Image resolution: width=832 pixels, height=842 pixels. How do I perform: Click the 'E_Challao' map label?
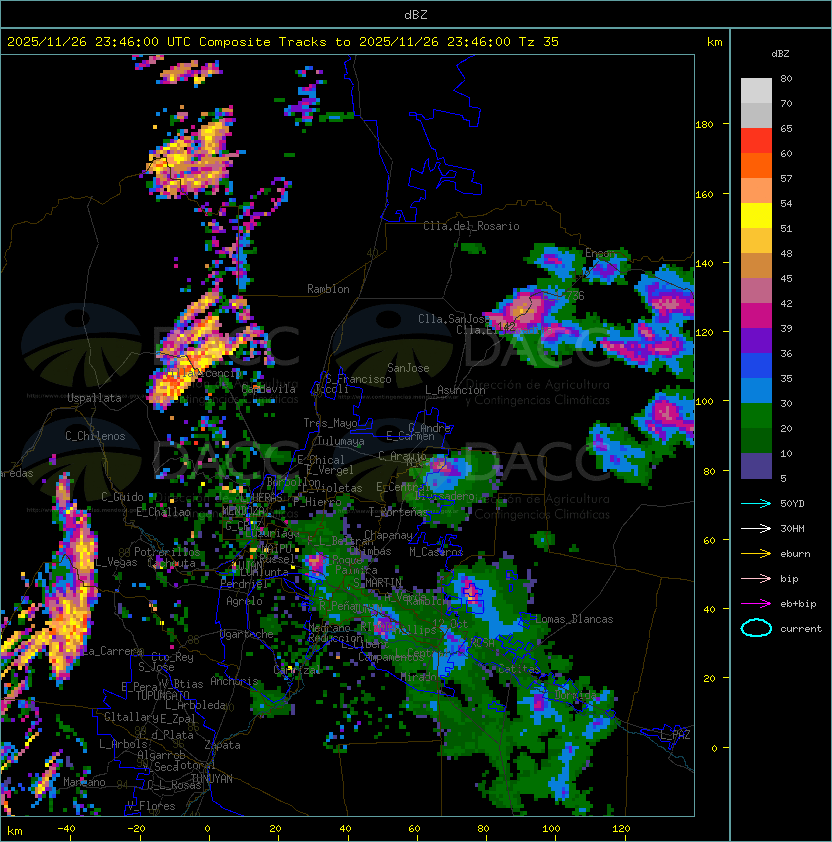click(x=163, y=512)
